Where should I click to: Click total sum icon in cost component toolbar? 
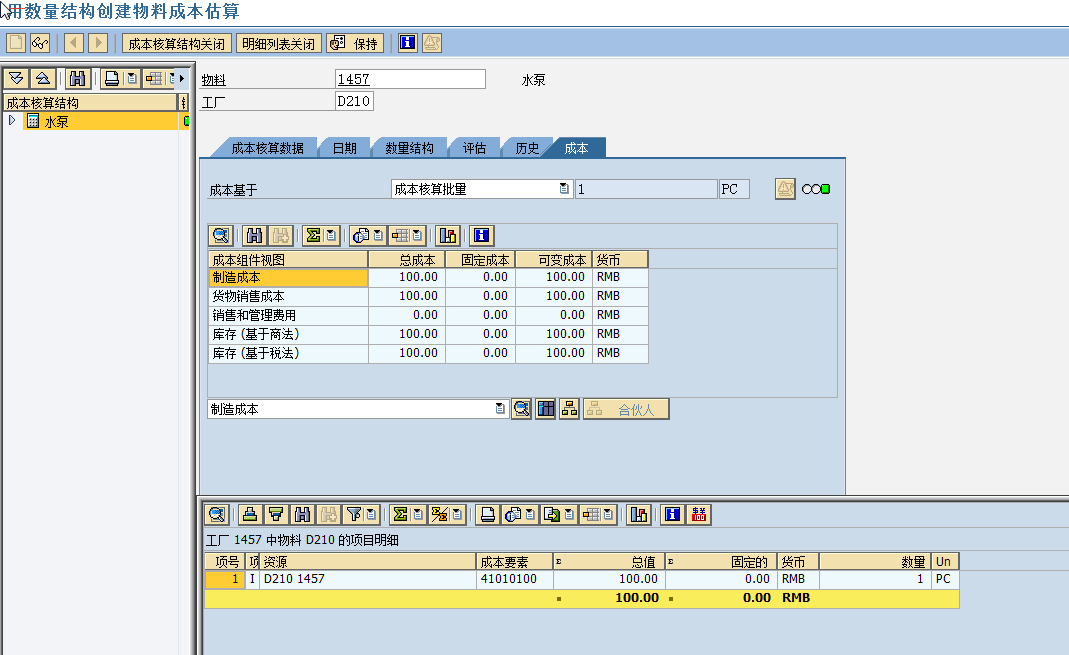[x=313, y=235]
